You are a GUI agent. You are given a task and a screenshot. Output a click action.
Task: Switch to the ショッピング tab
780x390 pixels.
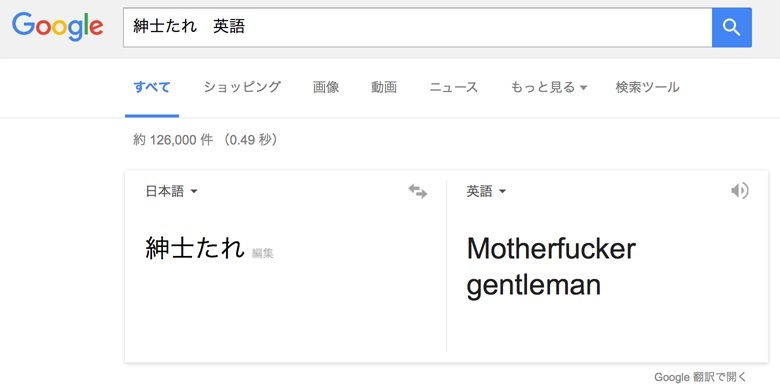[242, 88]
